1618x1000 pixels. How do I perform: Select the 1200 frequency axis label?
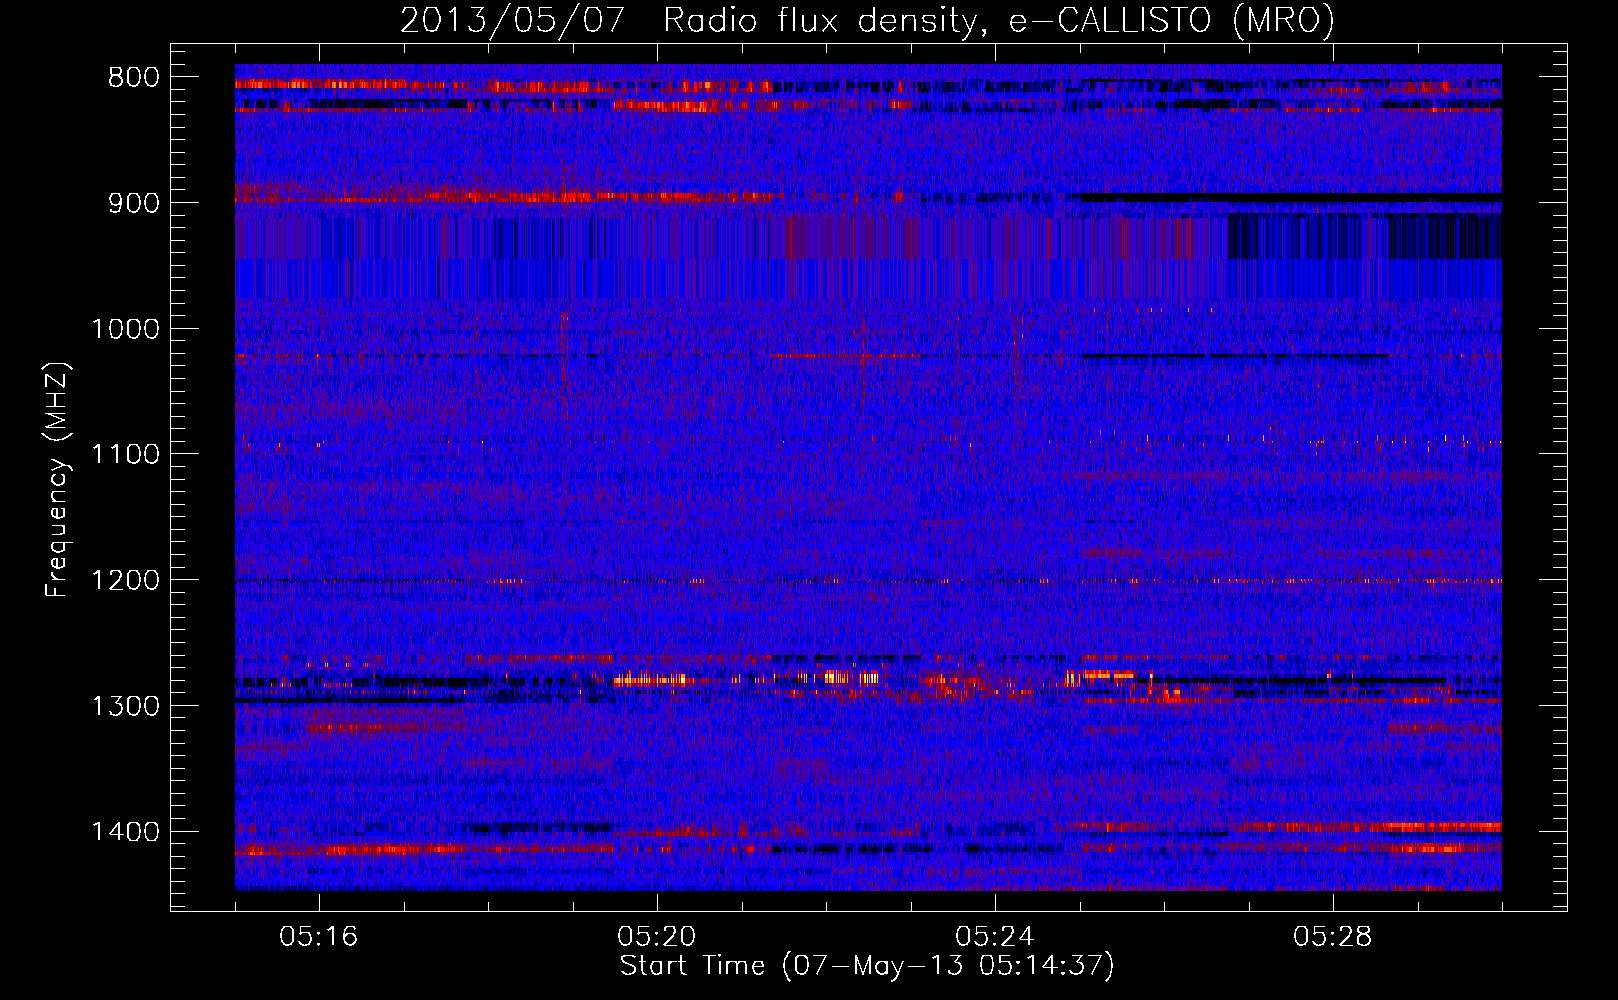pyautogui.click(x=125, y=581)
